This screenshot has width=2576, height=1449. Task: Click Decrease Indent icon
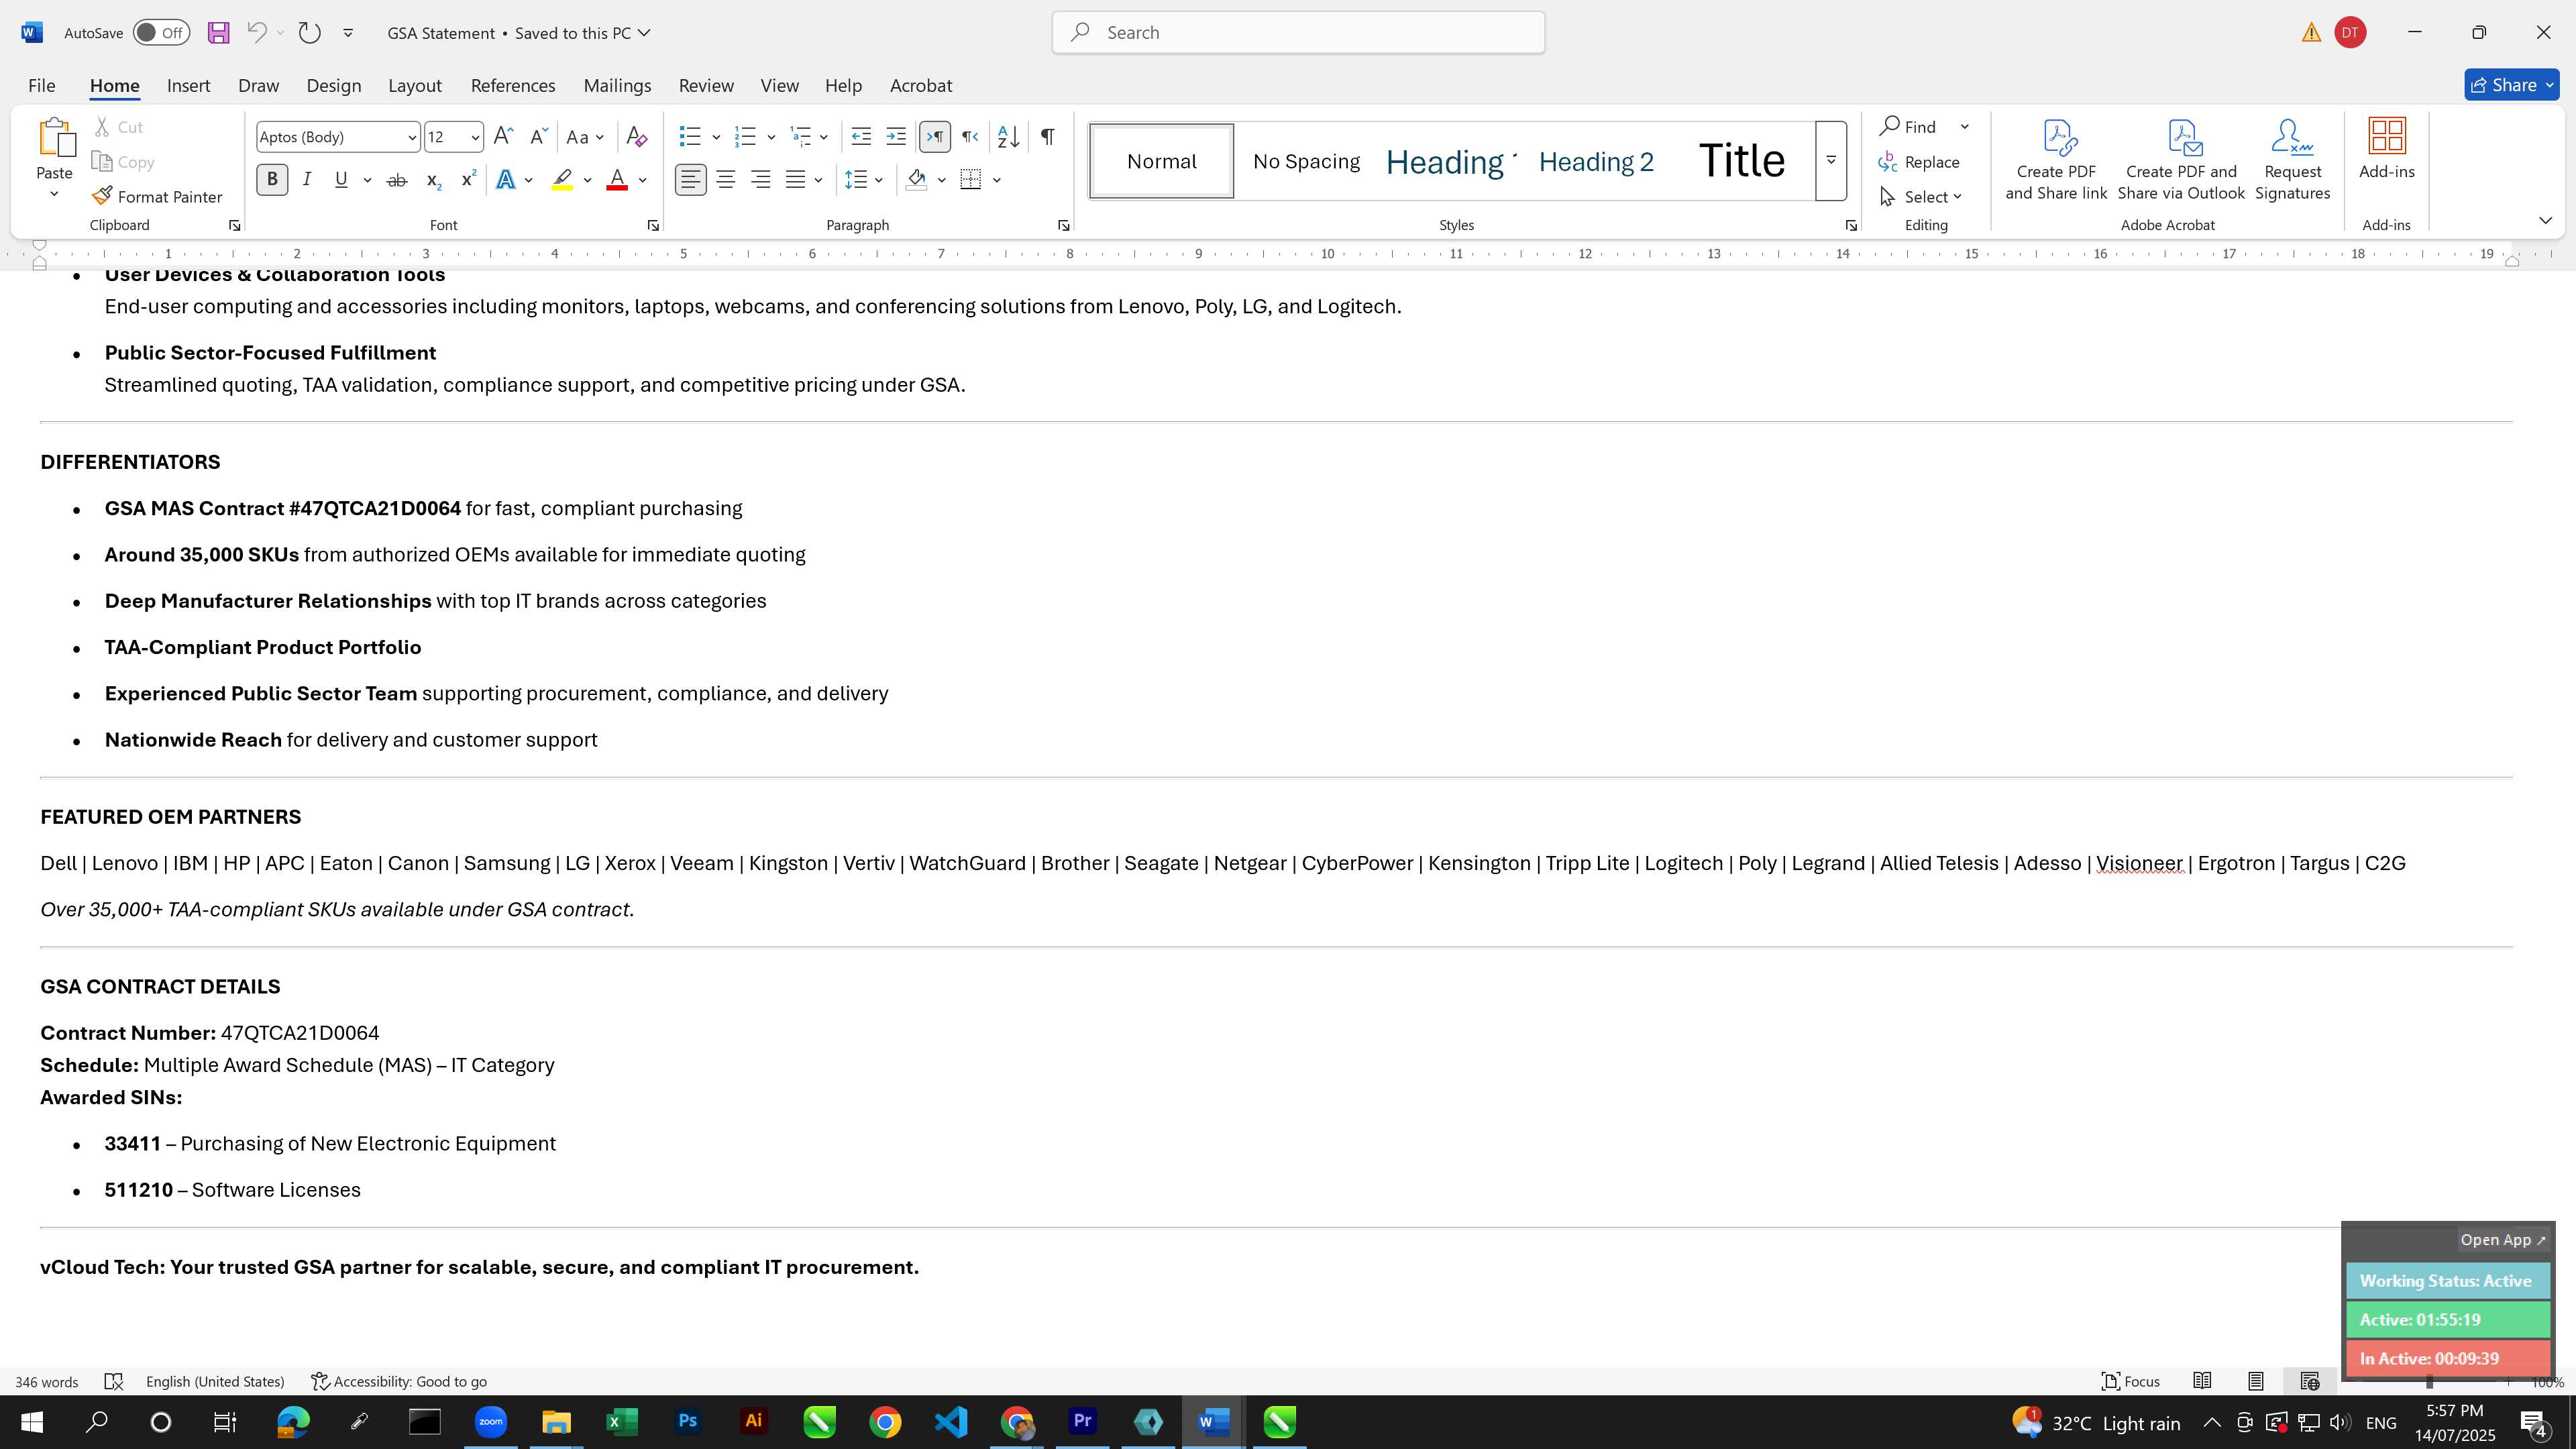coord(861,137)
